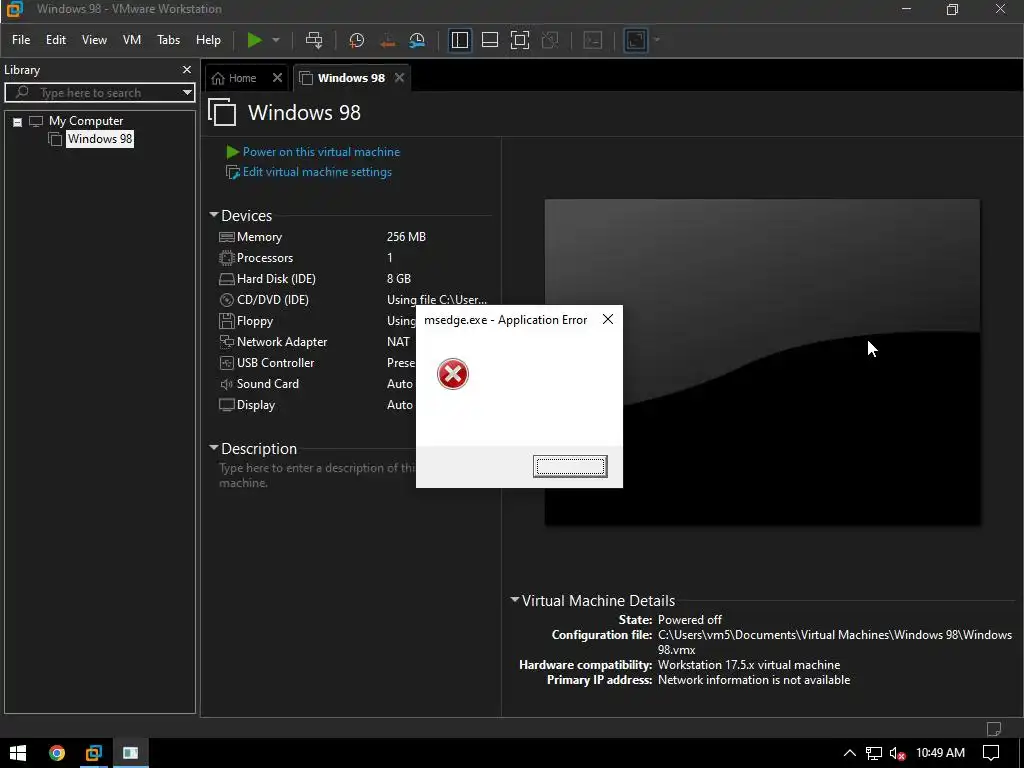Click the stretch guest display icon
The width and height of the screenshot is (1024, 768).
635,40
